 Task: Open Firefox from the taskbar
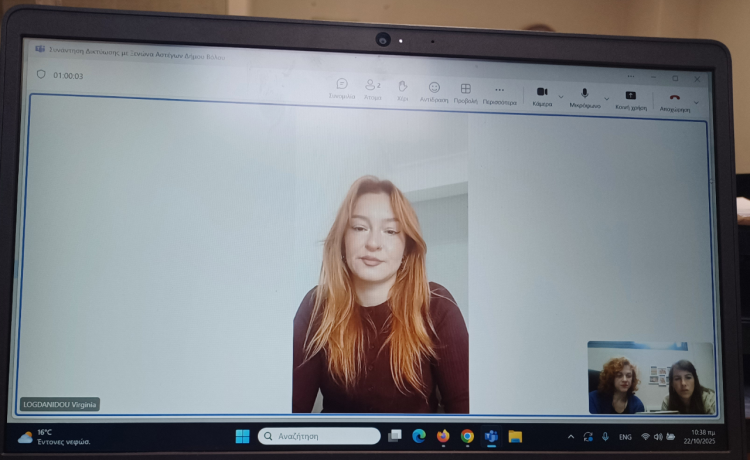click(x=443, y=436)
